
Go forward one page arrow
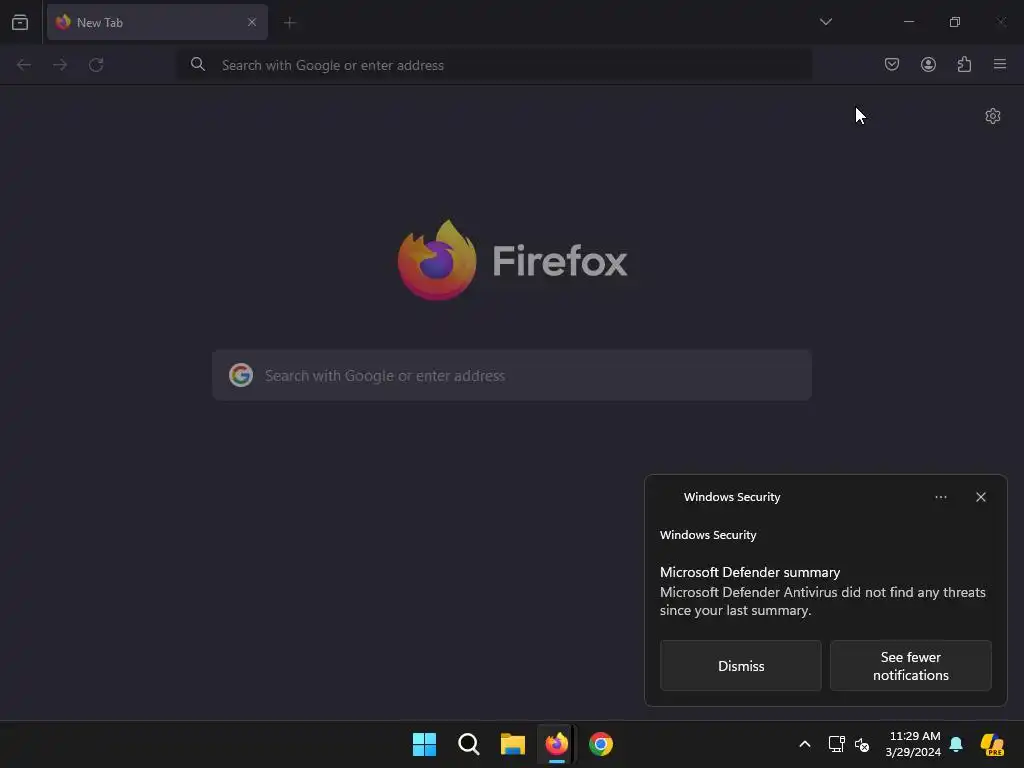click(x=60, y=65)
